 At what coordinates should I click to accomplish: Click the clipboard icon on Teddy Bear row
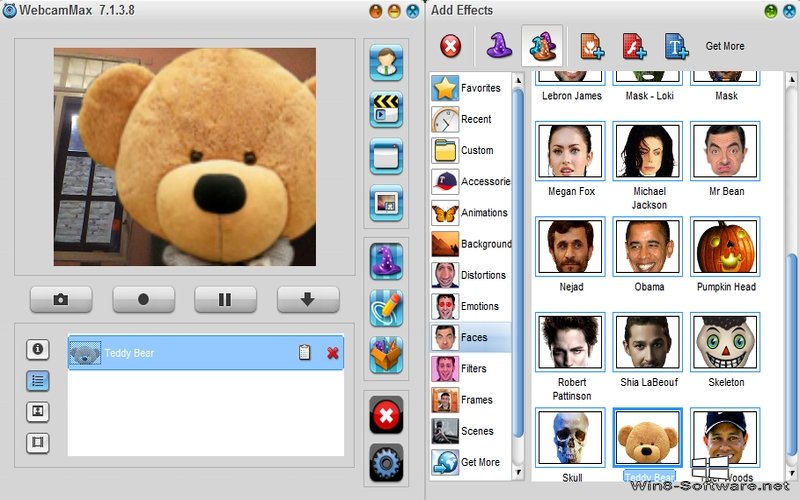click(x=304, y=352)
